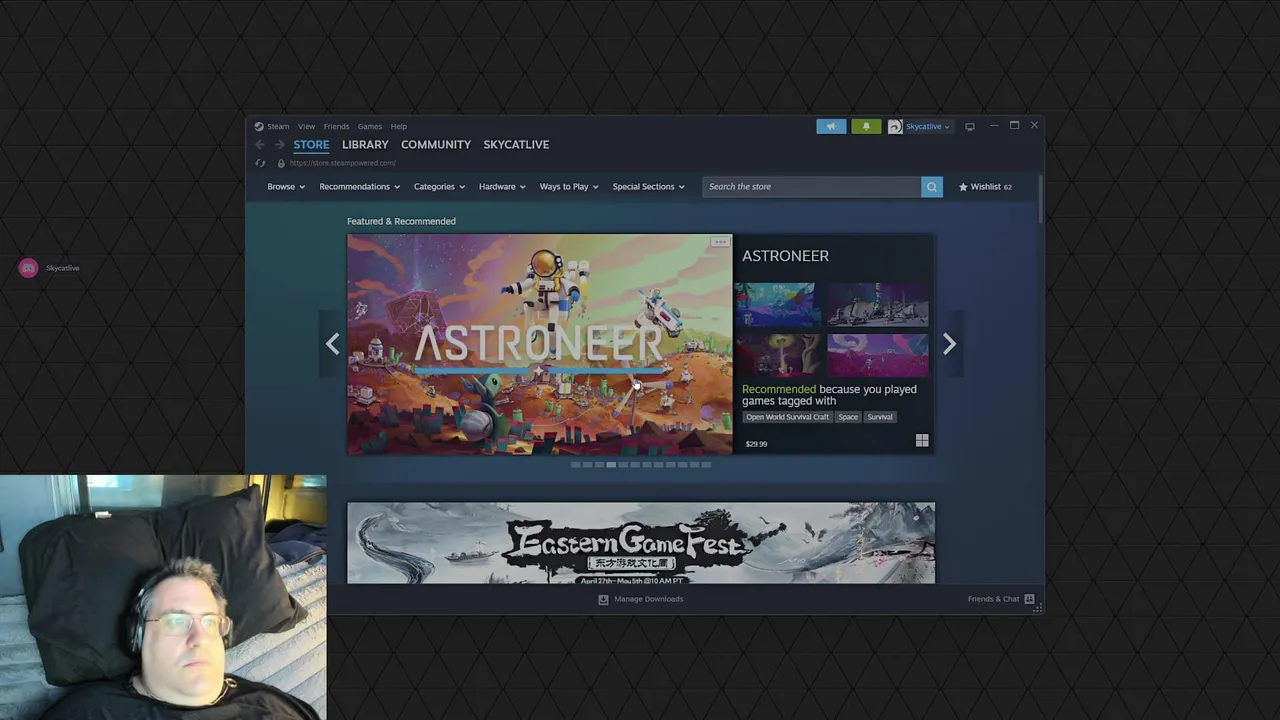This screenshot has height=720, width=1280.
Task: Open the megaphone announcements button
Action: [x=831, y=126]
